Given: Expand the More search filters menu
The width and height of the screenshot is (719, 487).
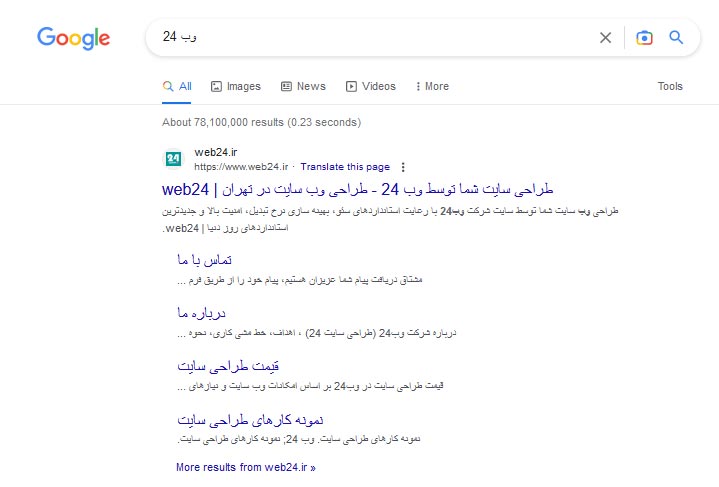Looking at the screenshot, I should tap(432, 87).
